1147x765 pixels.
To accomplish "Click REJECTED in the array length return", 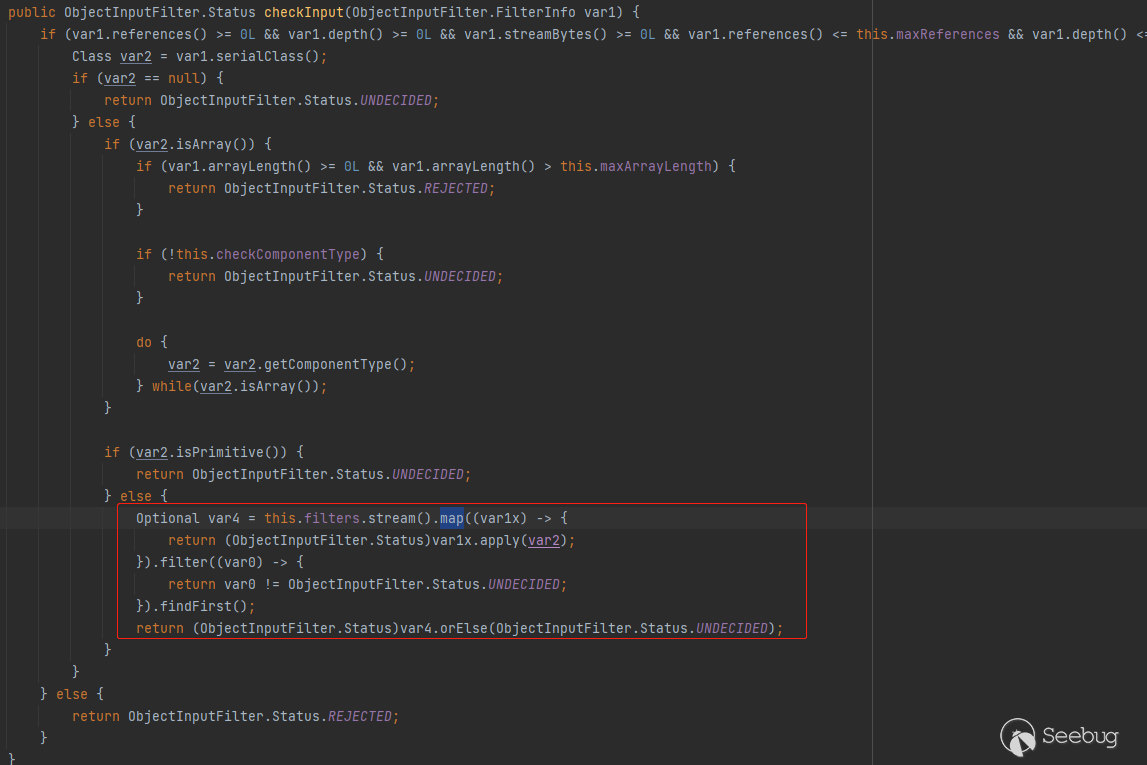I will pyautogui.click(x=456, y=188).
